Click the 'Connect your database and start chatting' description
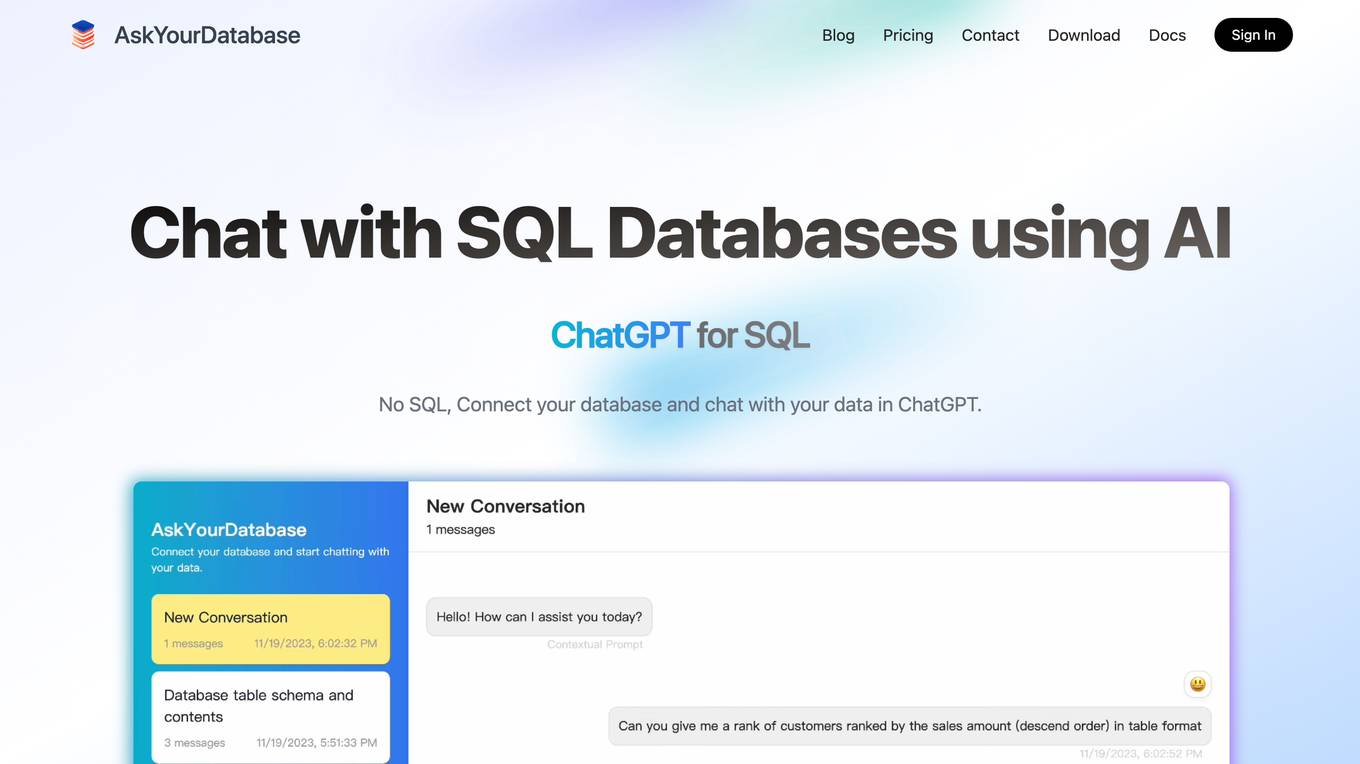The height and width of the screenshot is (764, 1360). click(x=270, y=560)
